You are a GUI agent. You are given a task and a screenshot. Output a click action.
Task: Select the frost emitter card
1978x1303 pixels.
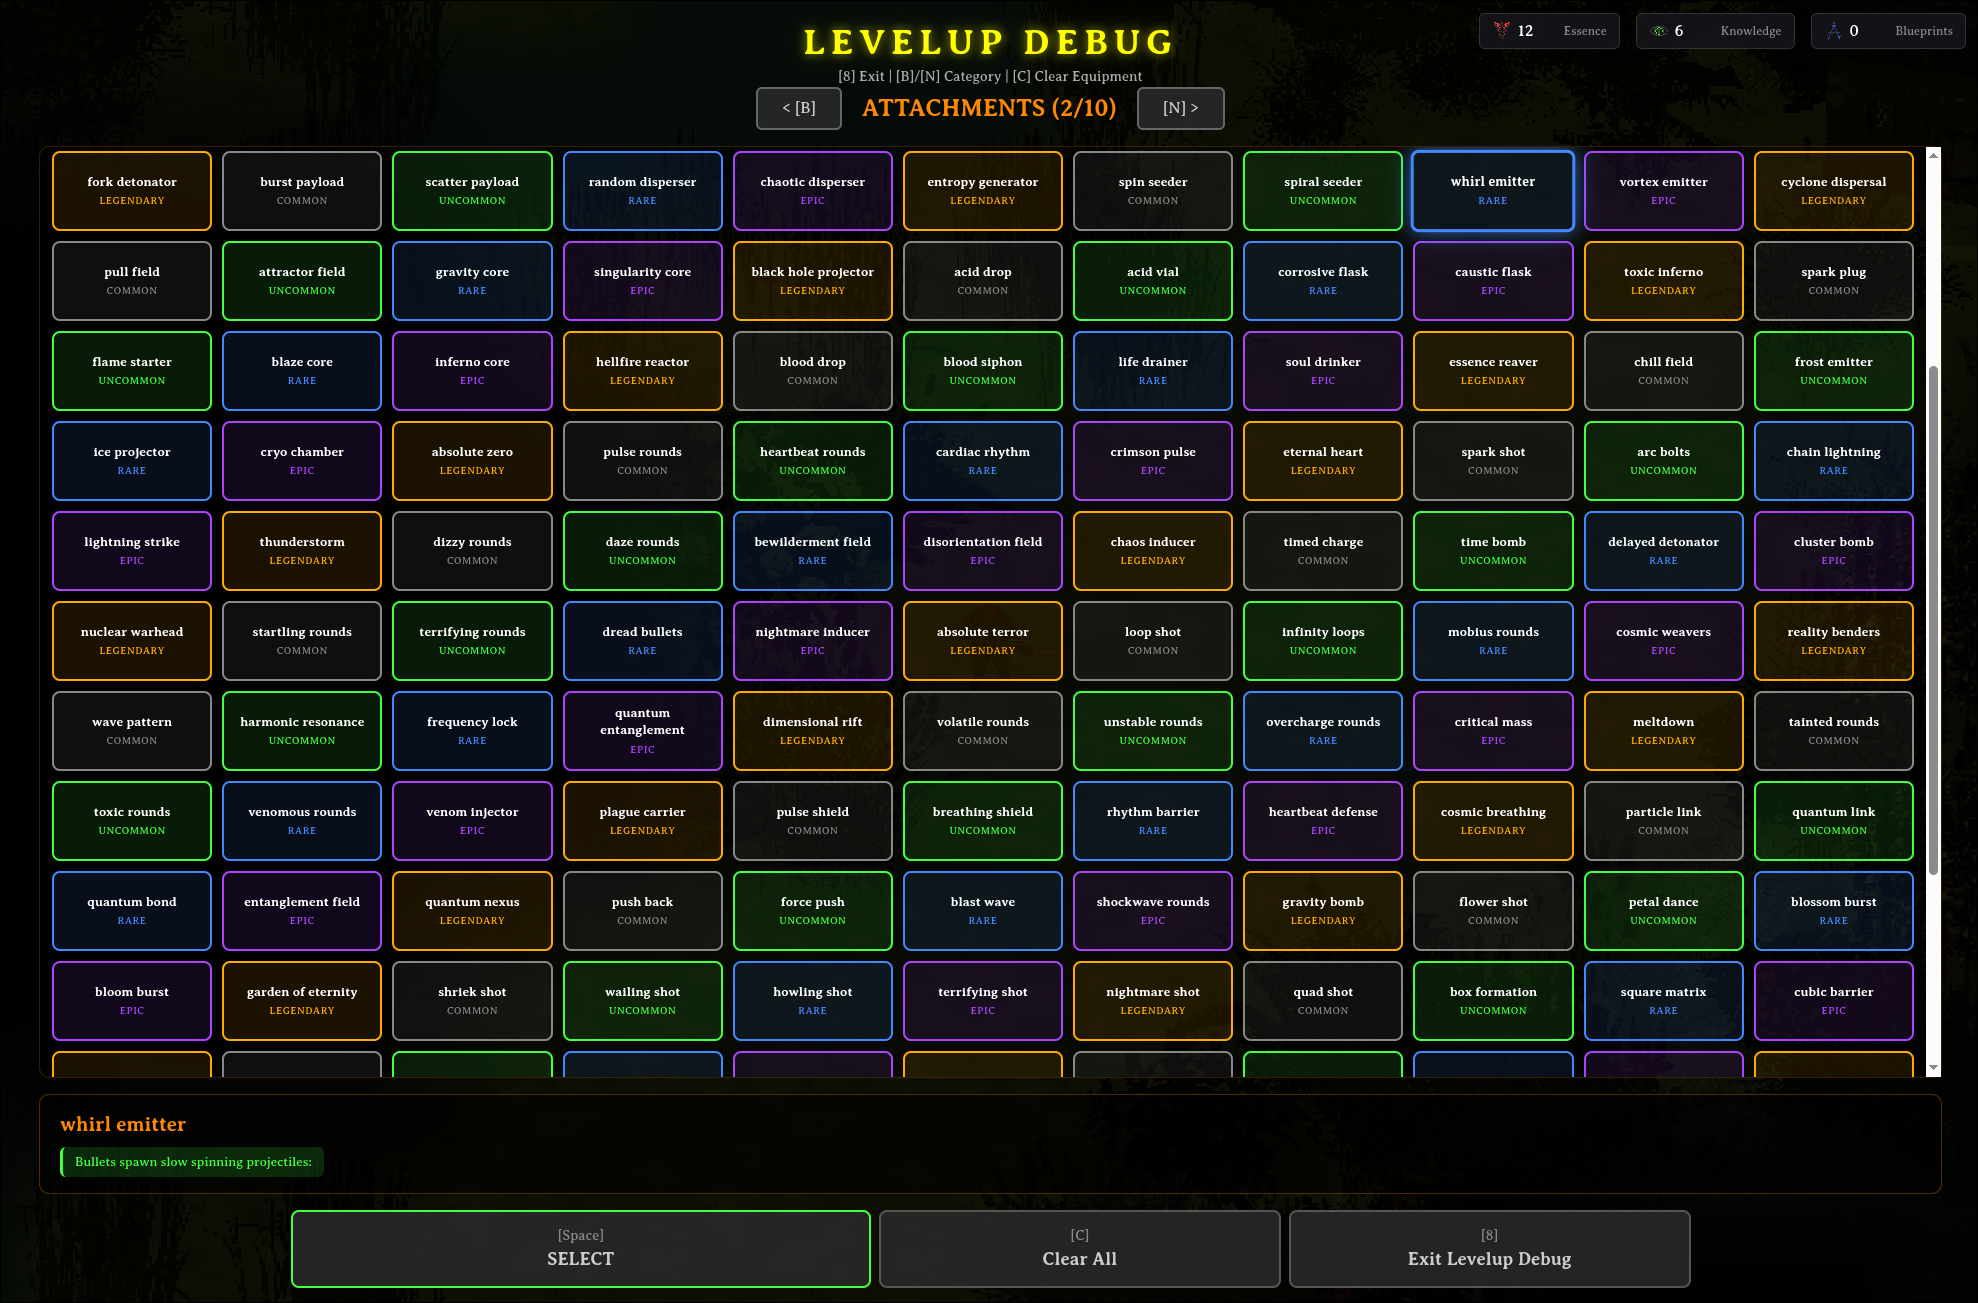[x=1834, y=371]
